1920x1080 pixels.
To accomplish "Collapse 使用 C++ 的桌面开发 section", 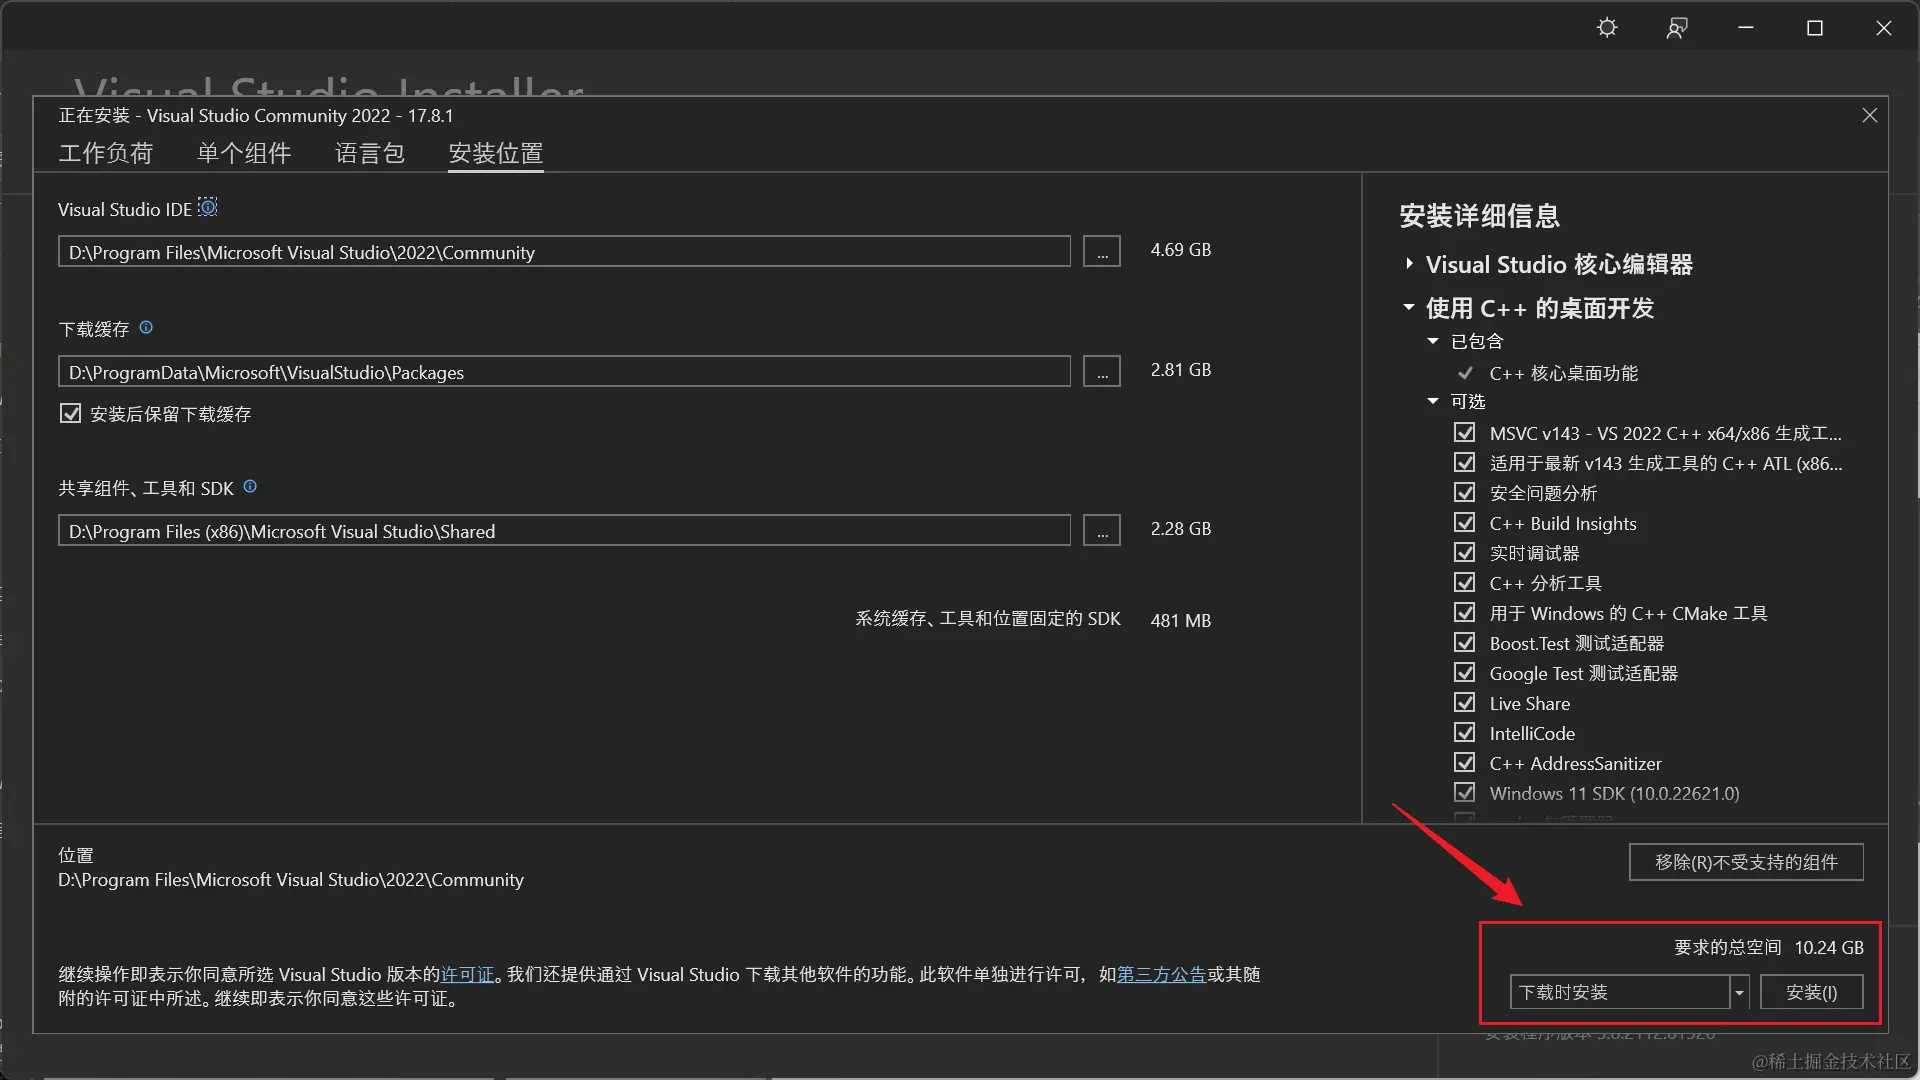I will [1409, 308].
